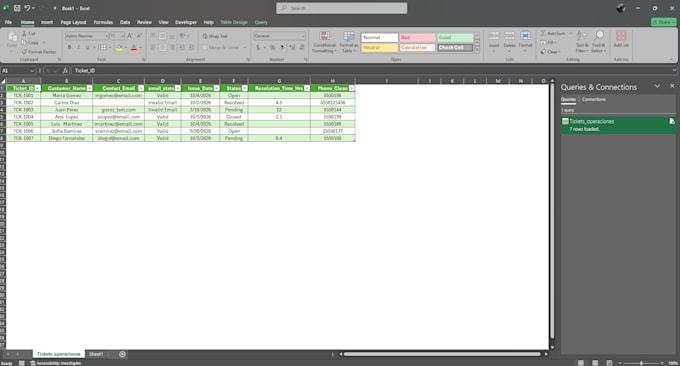
Task: Click the Orientation text angle icon
Action: click(183, 36)
